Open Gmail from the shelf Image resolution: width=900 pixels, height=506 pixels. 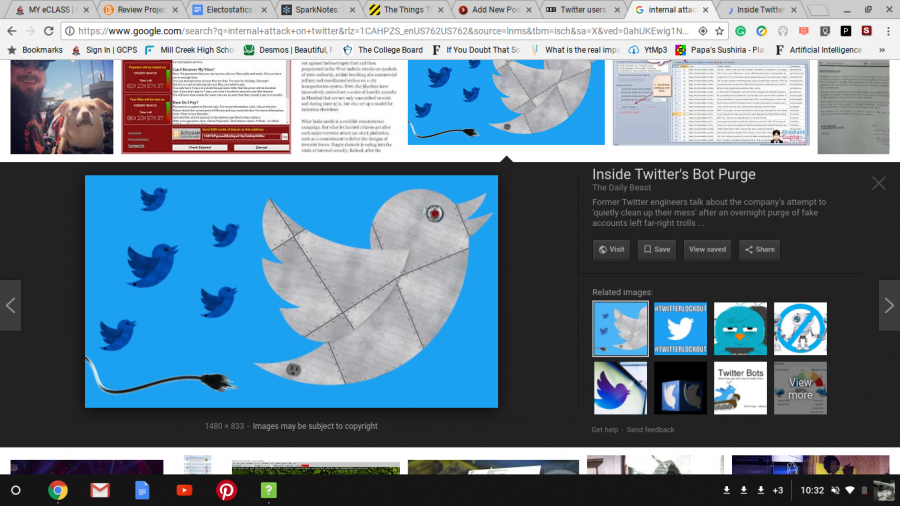100,491
